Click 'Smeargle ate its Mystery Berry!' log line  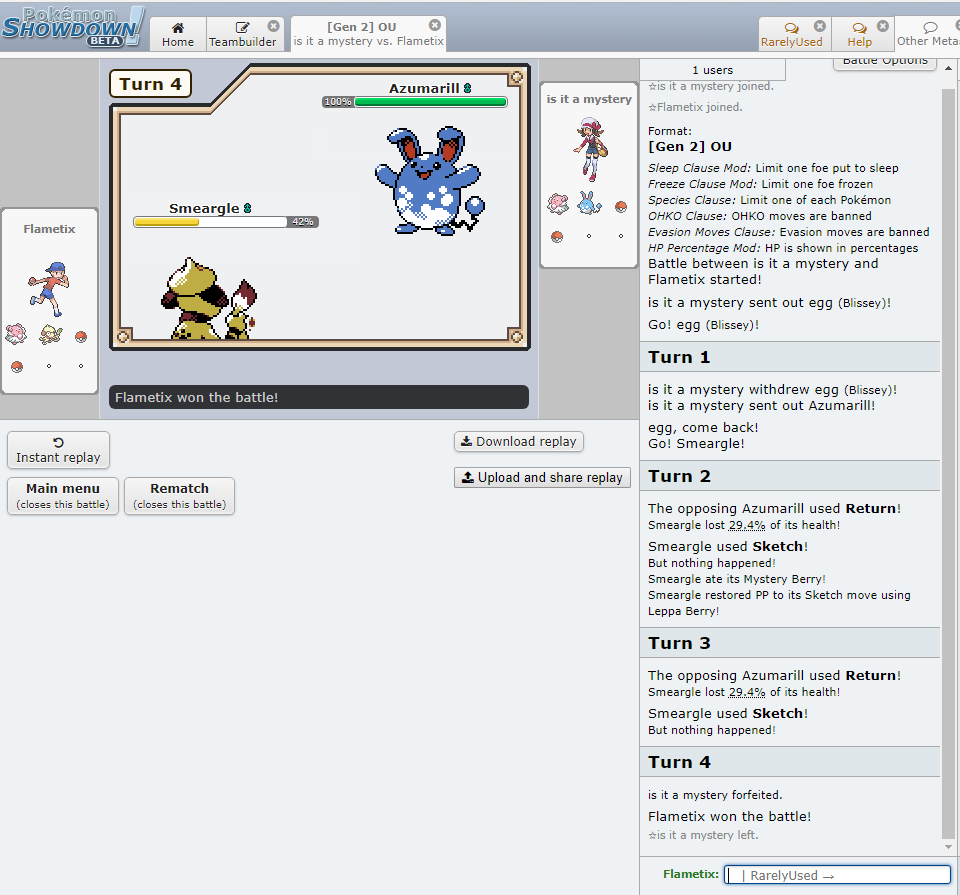click(737, 579)
